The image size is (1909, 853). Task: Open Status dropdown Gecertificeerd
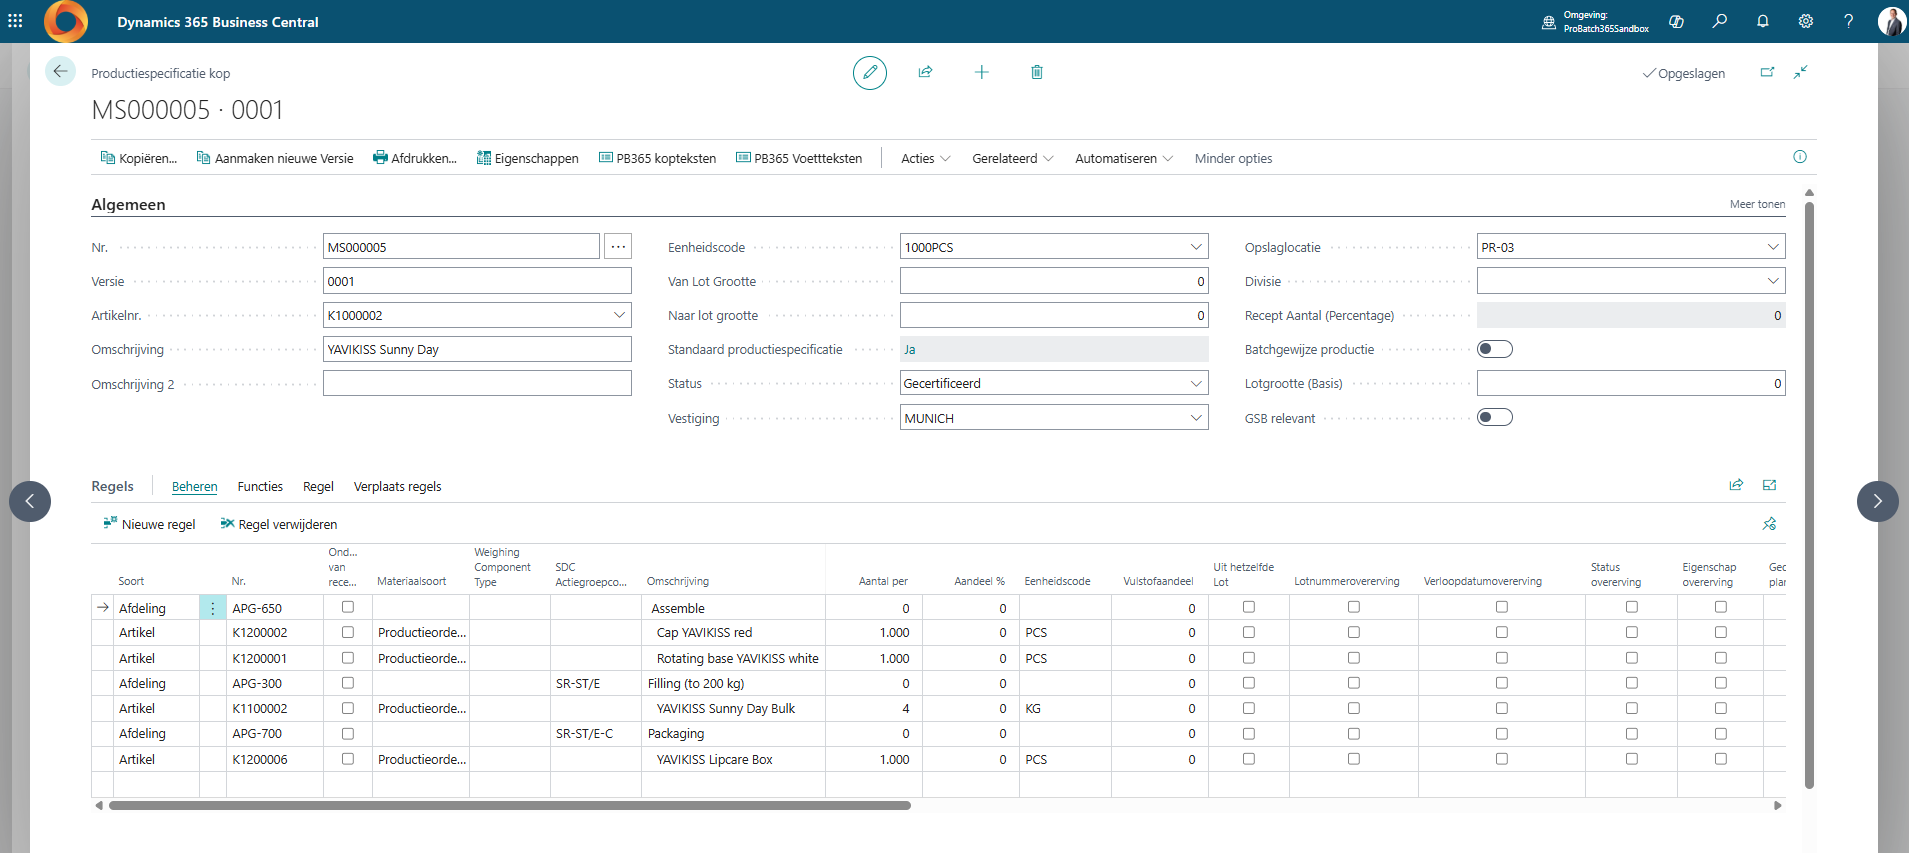point(1196,383)
